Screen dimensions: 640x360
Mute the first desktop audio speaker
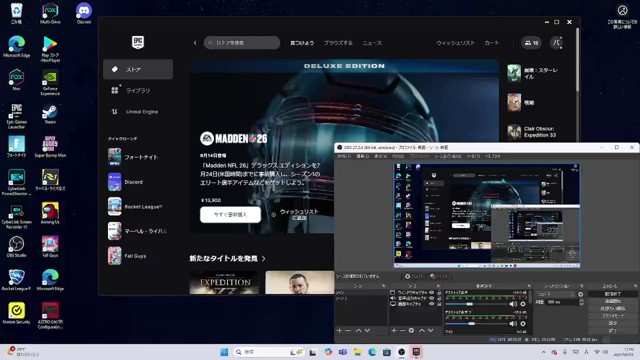(x=513, y=304)
